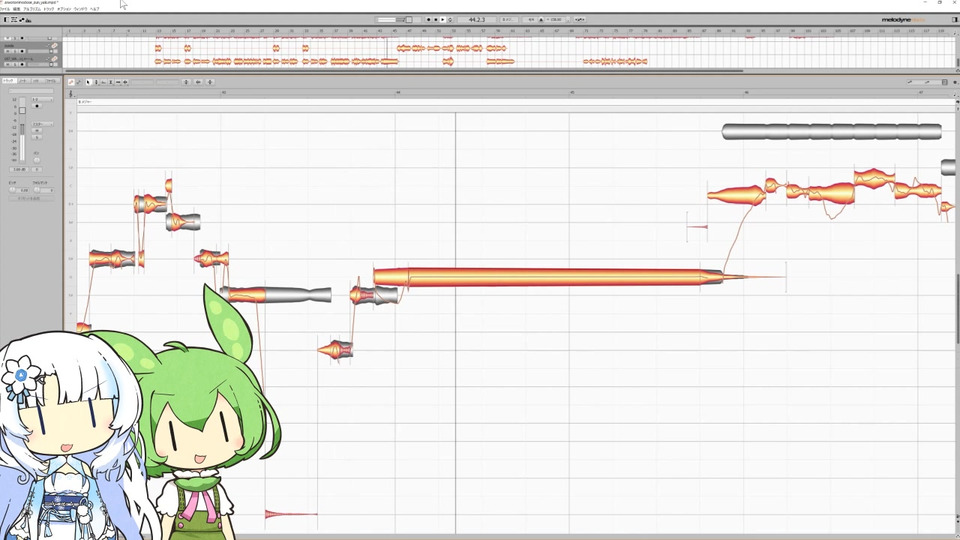Select the Main arrow tool
The height and width of the screenshot is (540, 960).
(88, 82)
